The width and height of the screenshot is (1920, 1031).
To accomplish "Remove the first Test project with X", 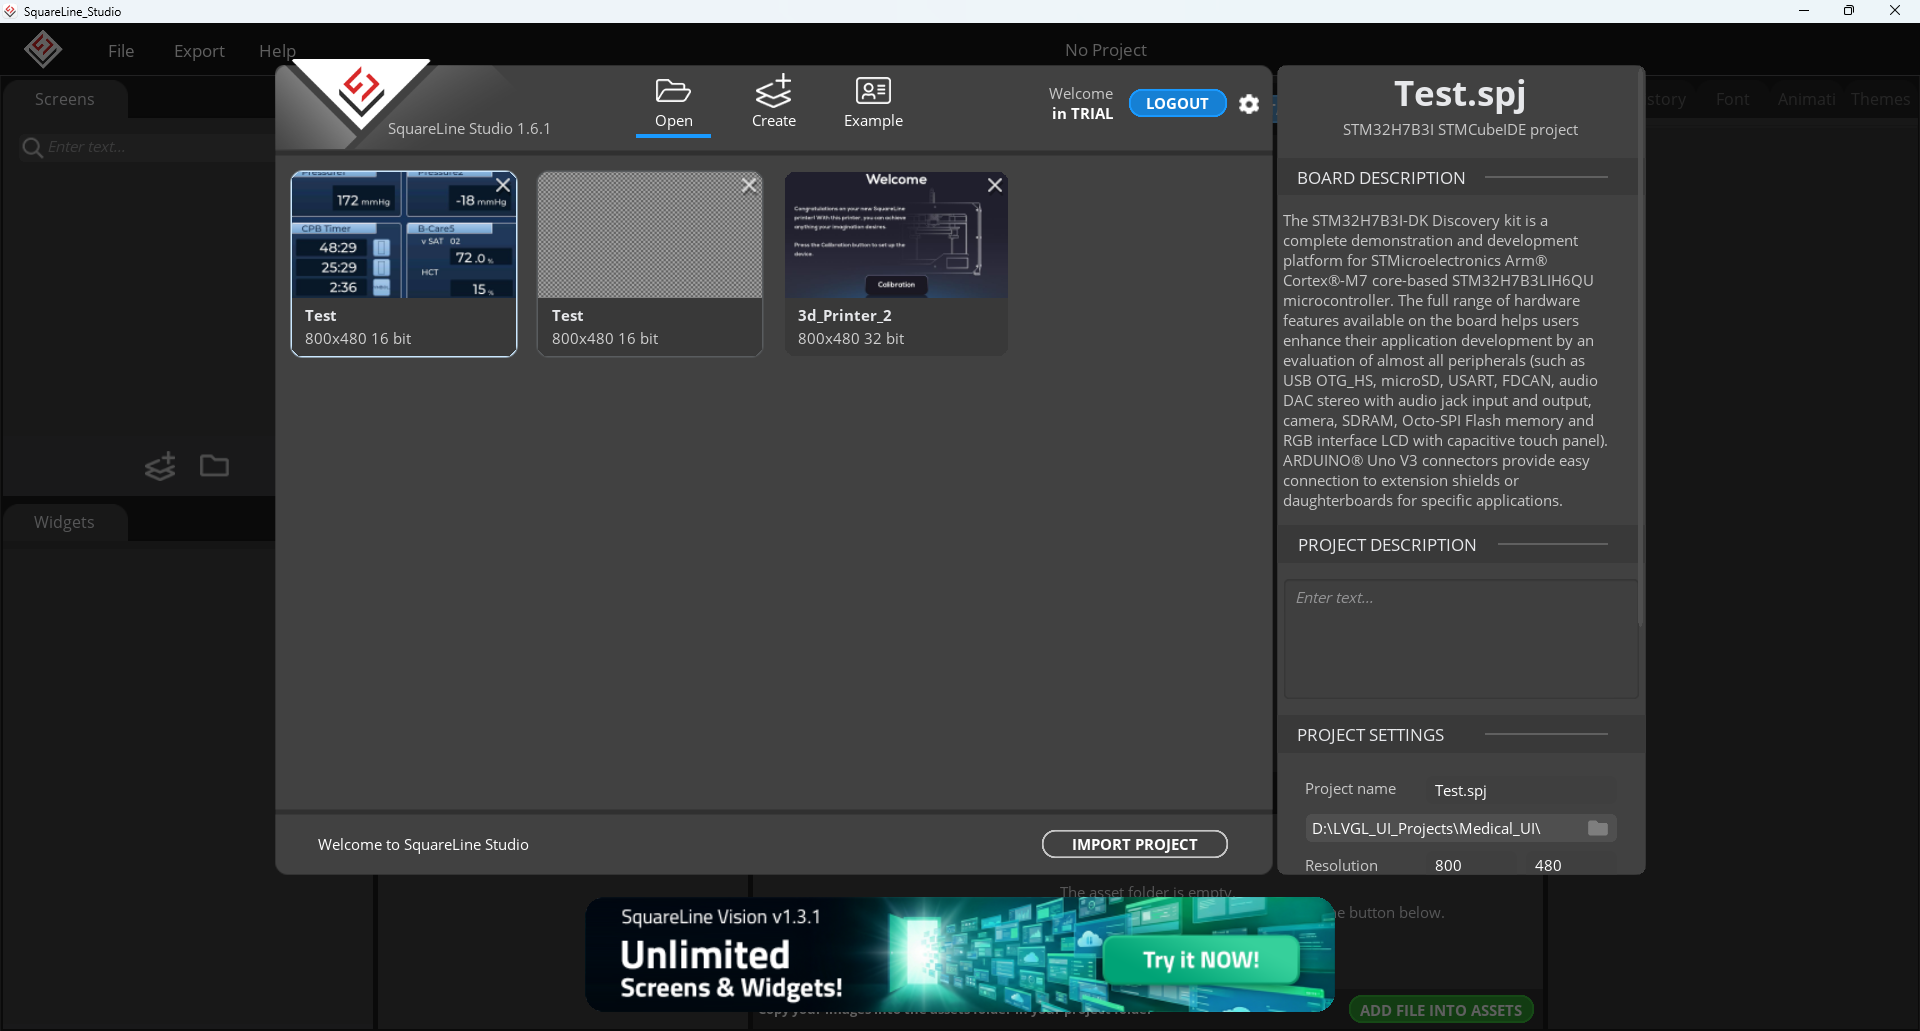I will point(503,185).
